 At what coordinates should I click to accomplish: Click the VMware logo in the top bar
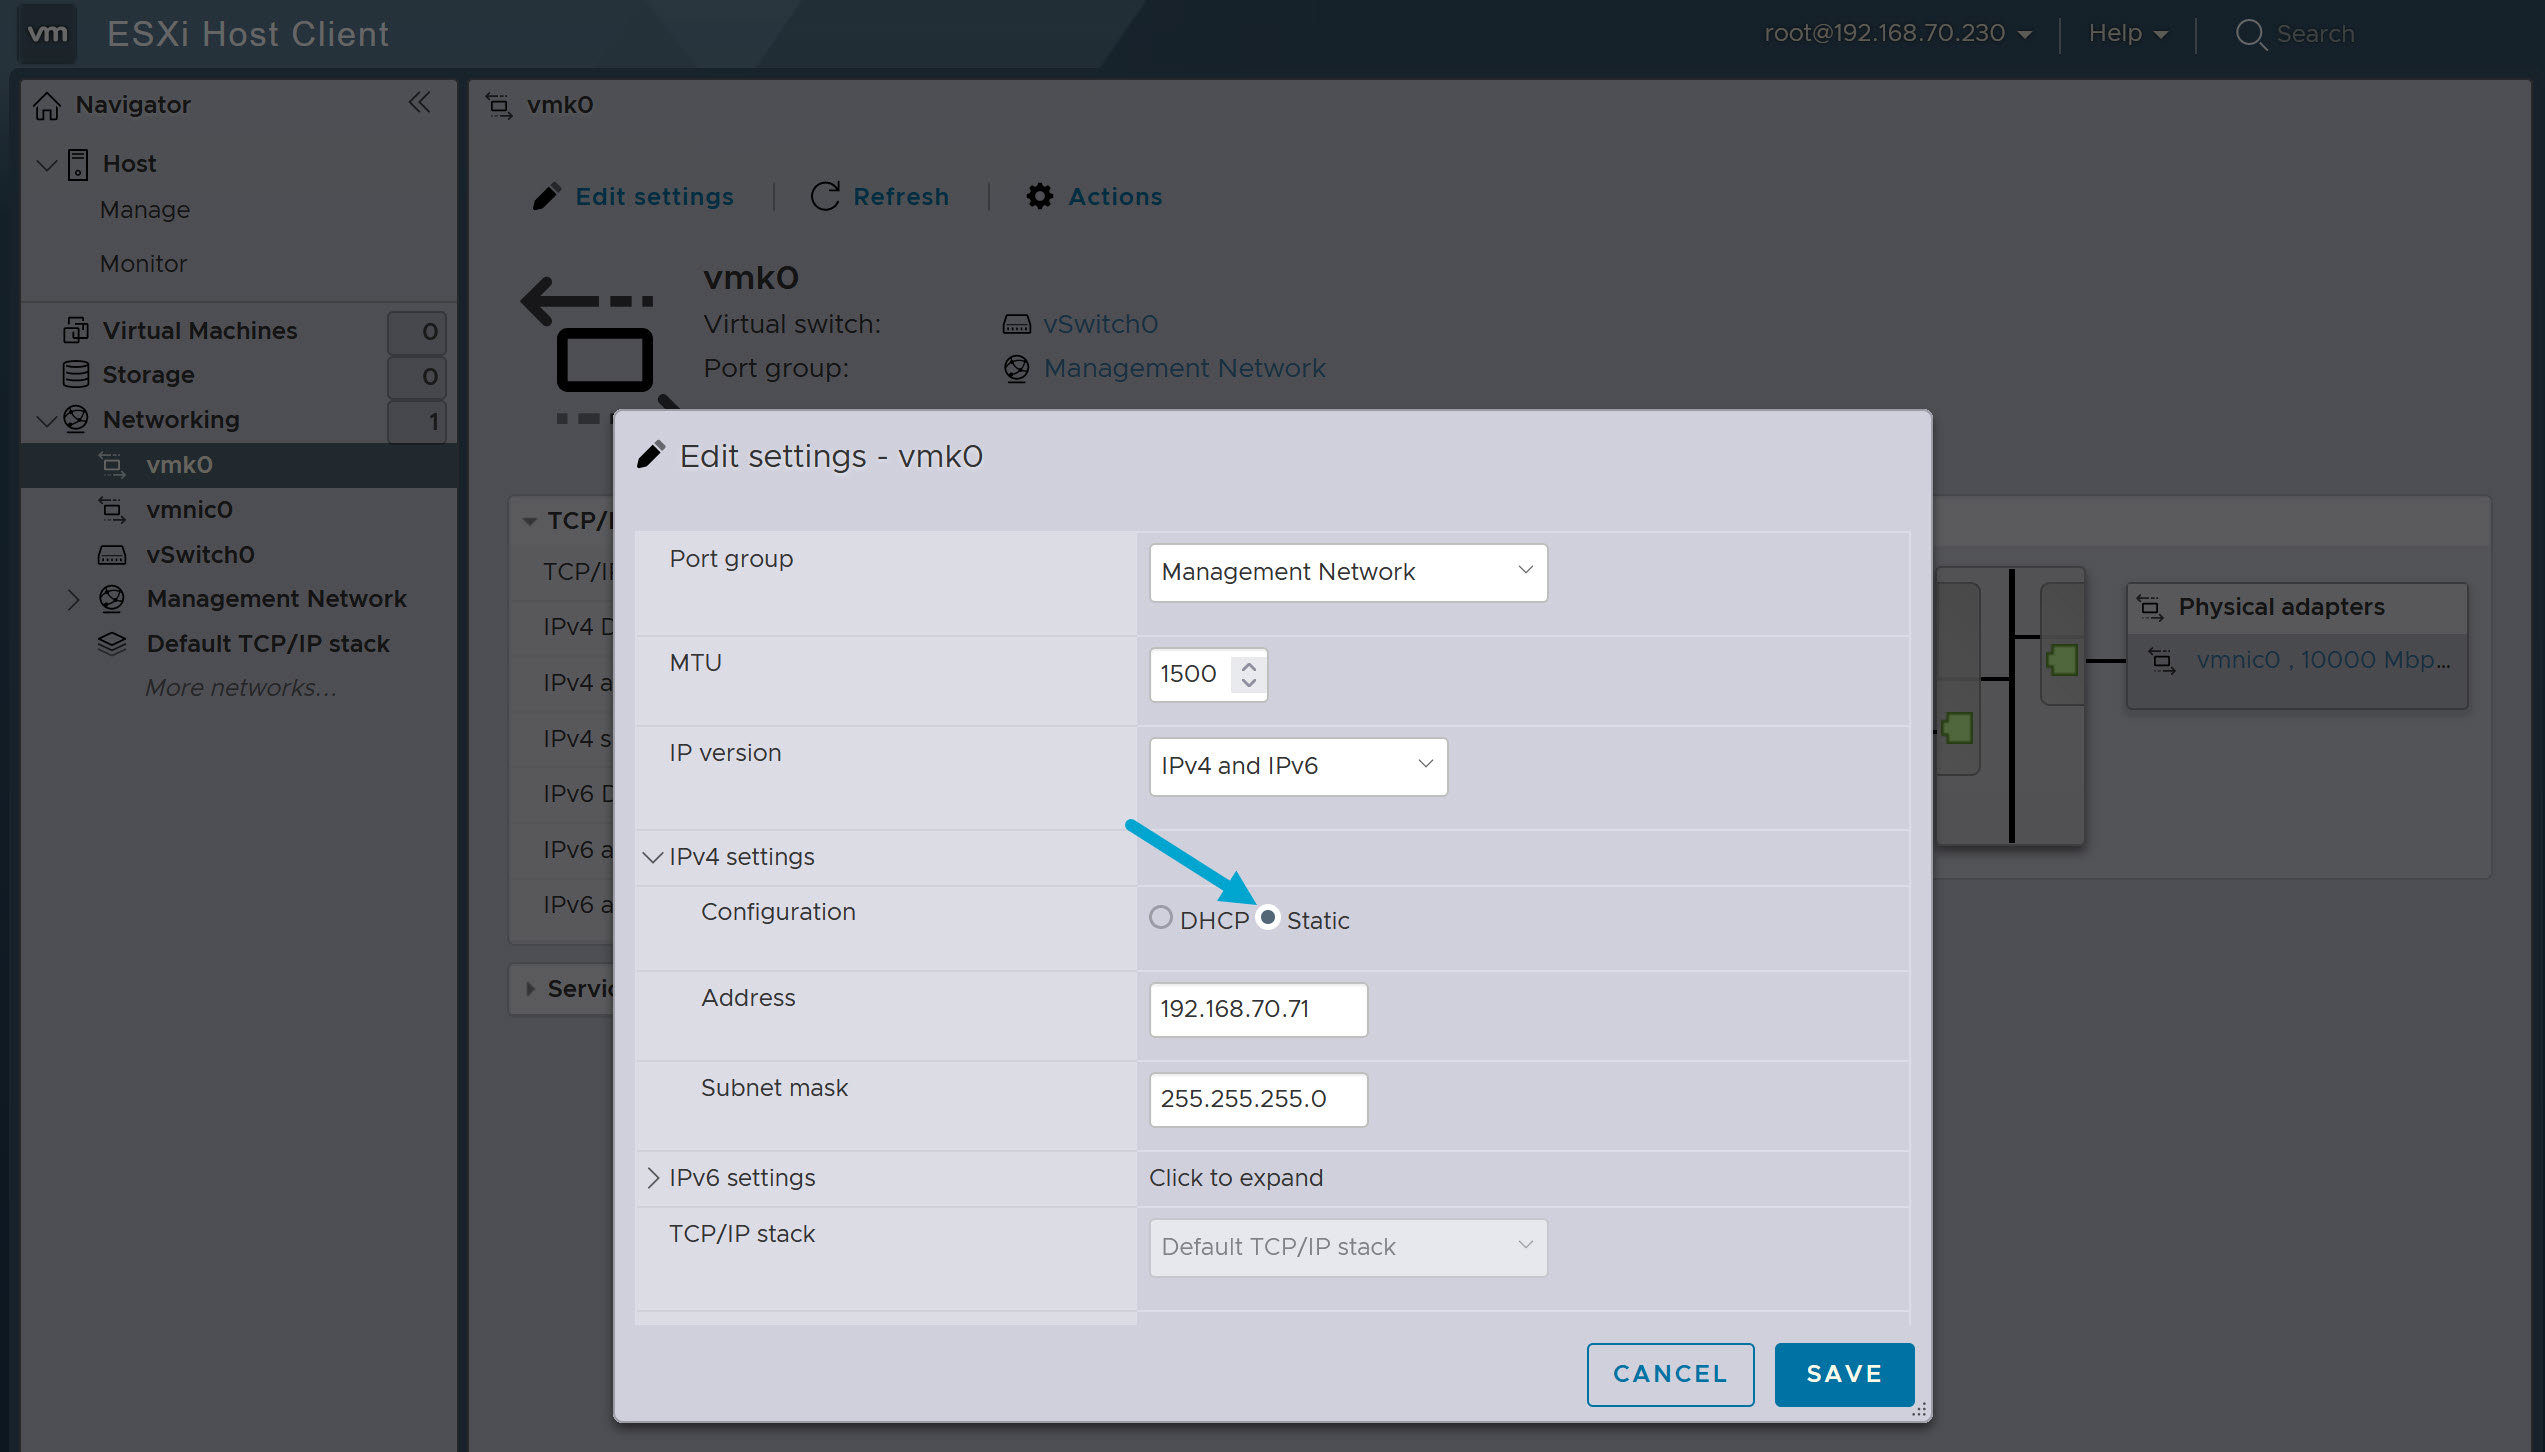coord(46,33)
